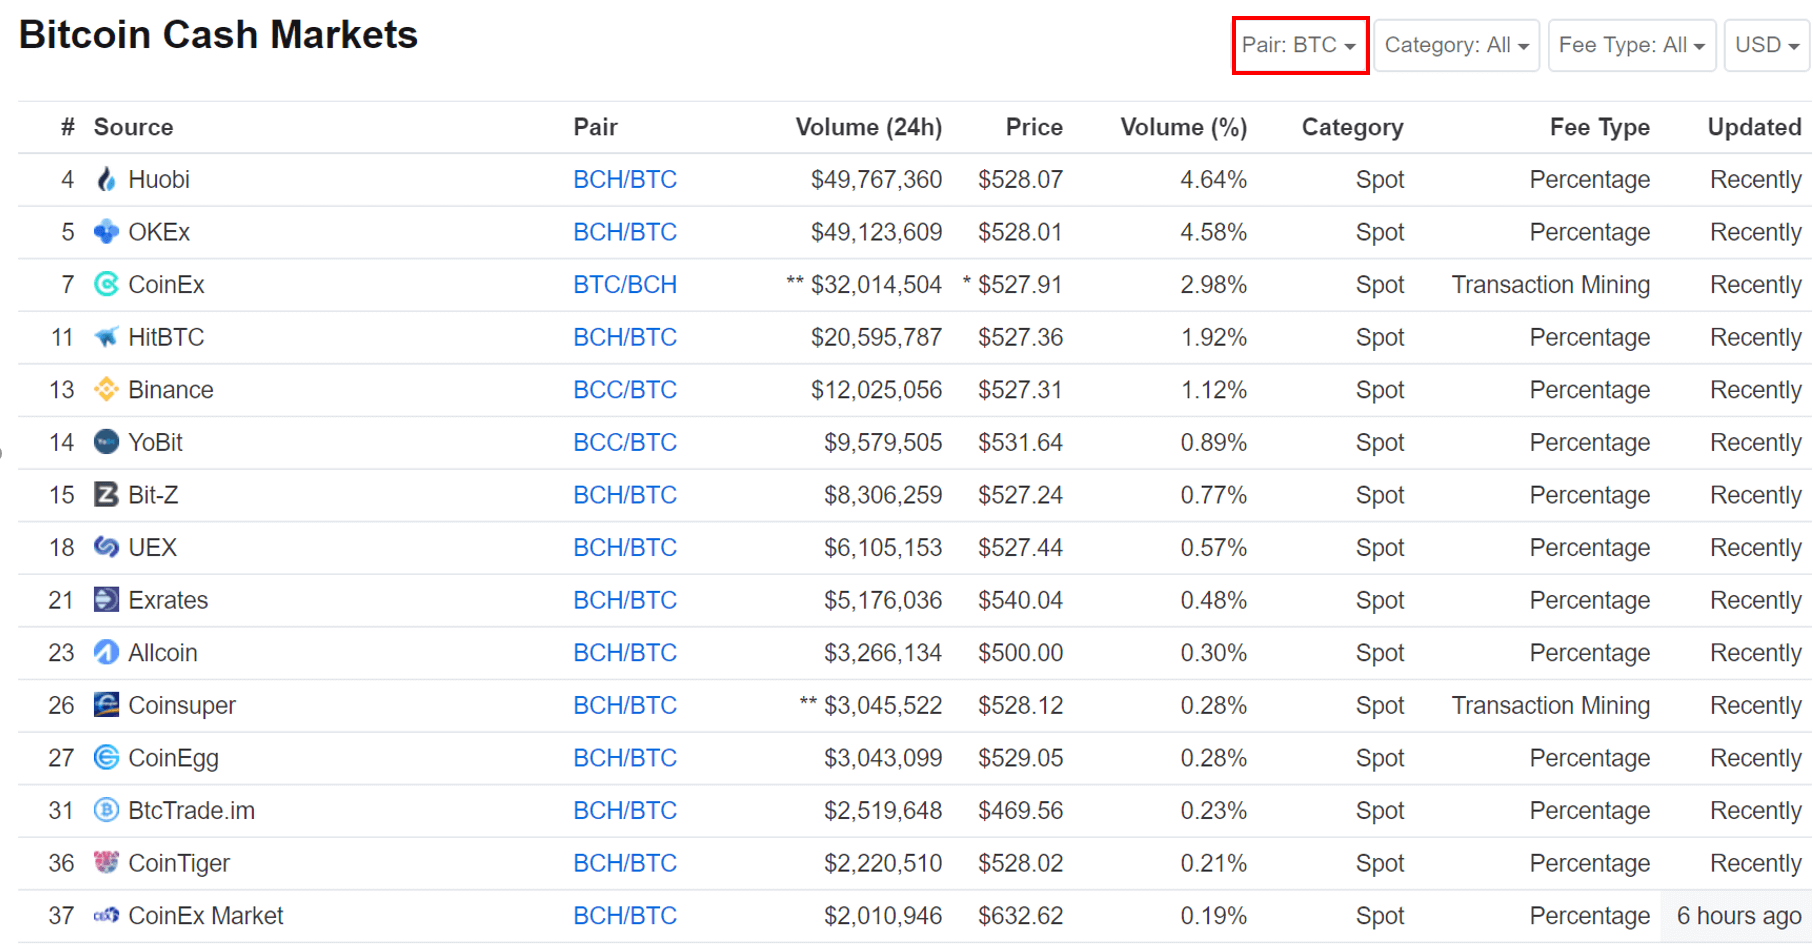Open the Fee Type: All dropdown

(1632, 45)
